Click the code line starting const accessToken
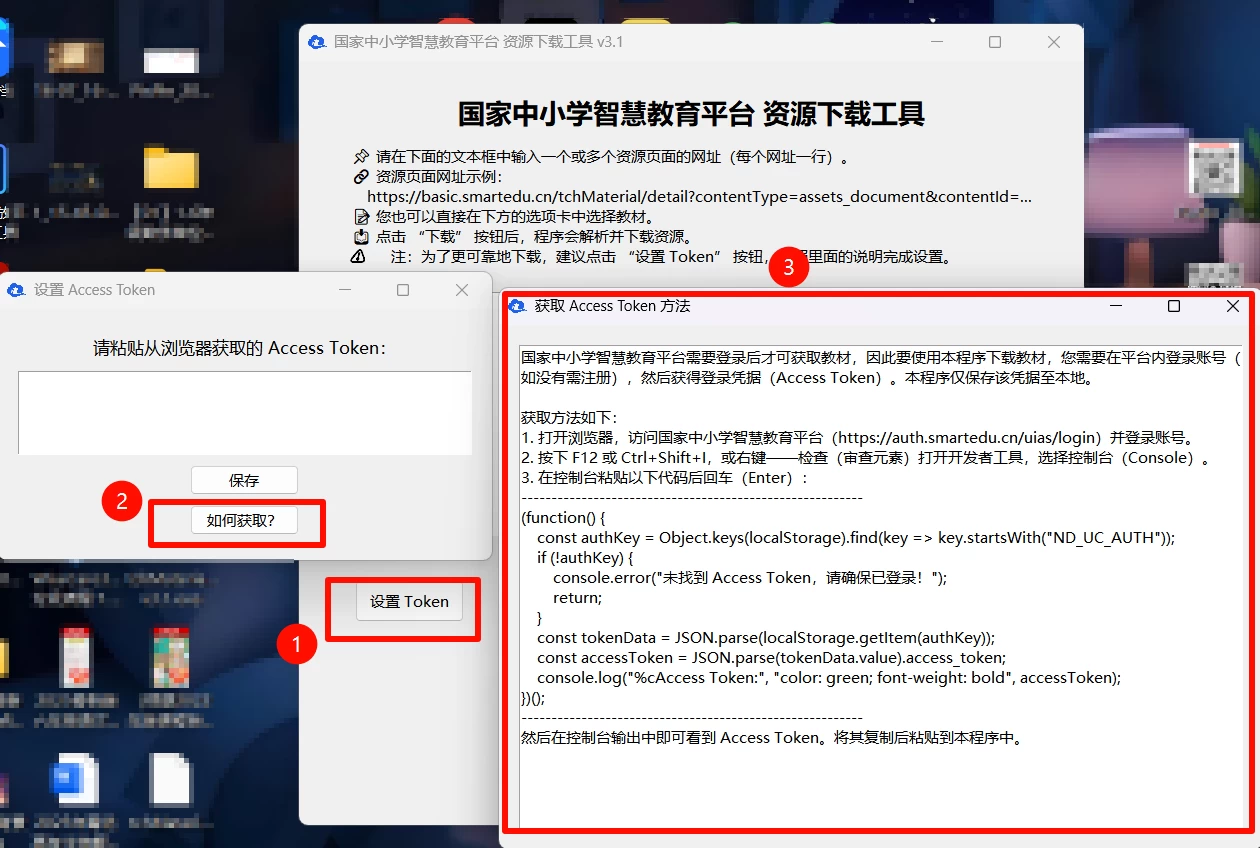Viewport: 1260px width, 848px height. click(771, 658)
